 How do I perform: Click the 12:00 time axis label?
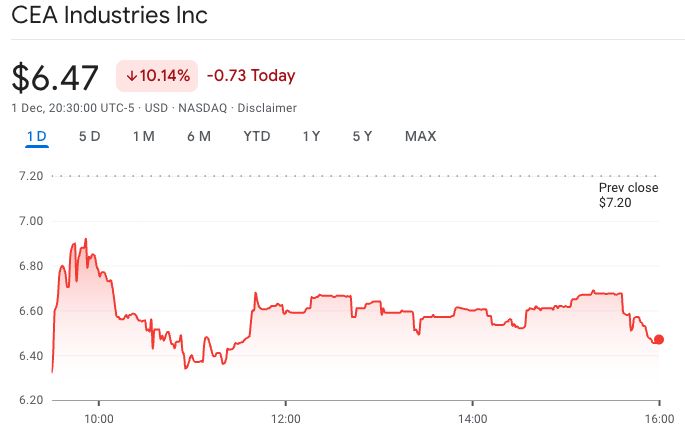(x=285, y=417)
